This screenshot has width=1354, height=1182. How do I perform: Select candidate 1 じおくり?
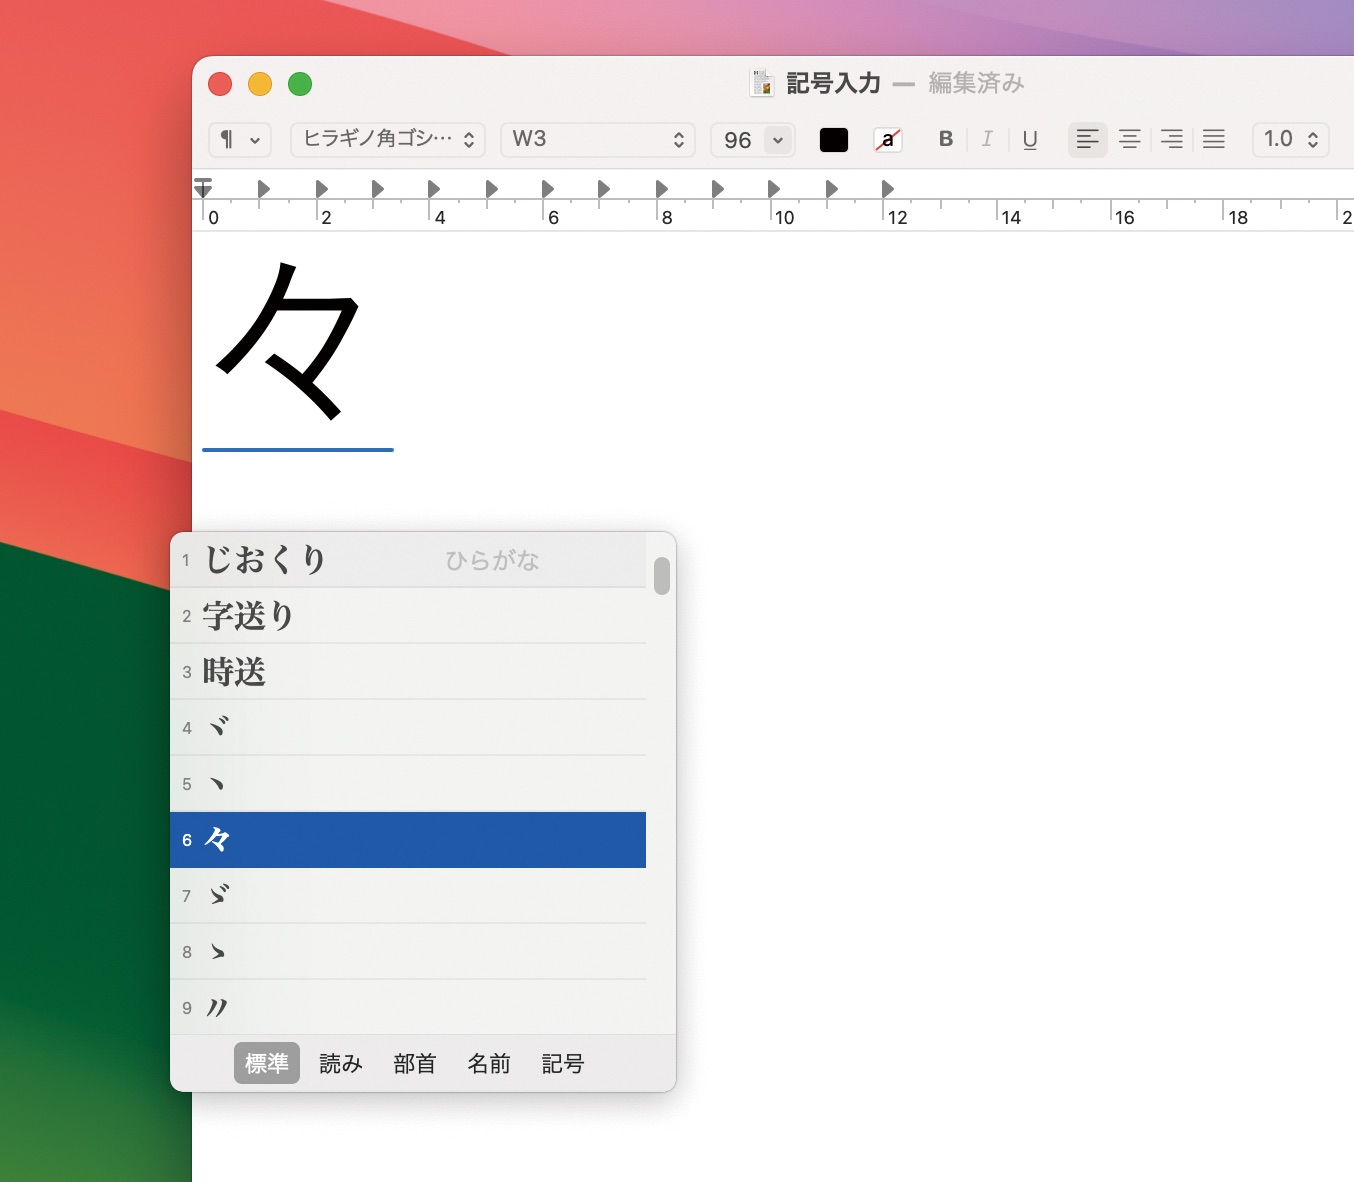click(x=408, y=560)
